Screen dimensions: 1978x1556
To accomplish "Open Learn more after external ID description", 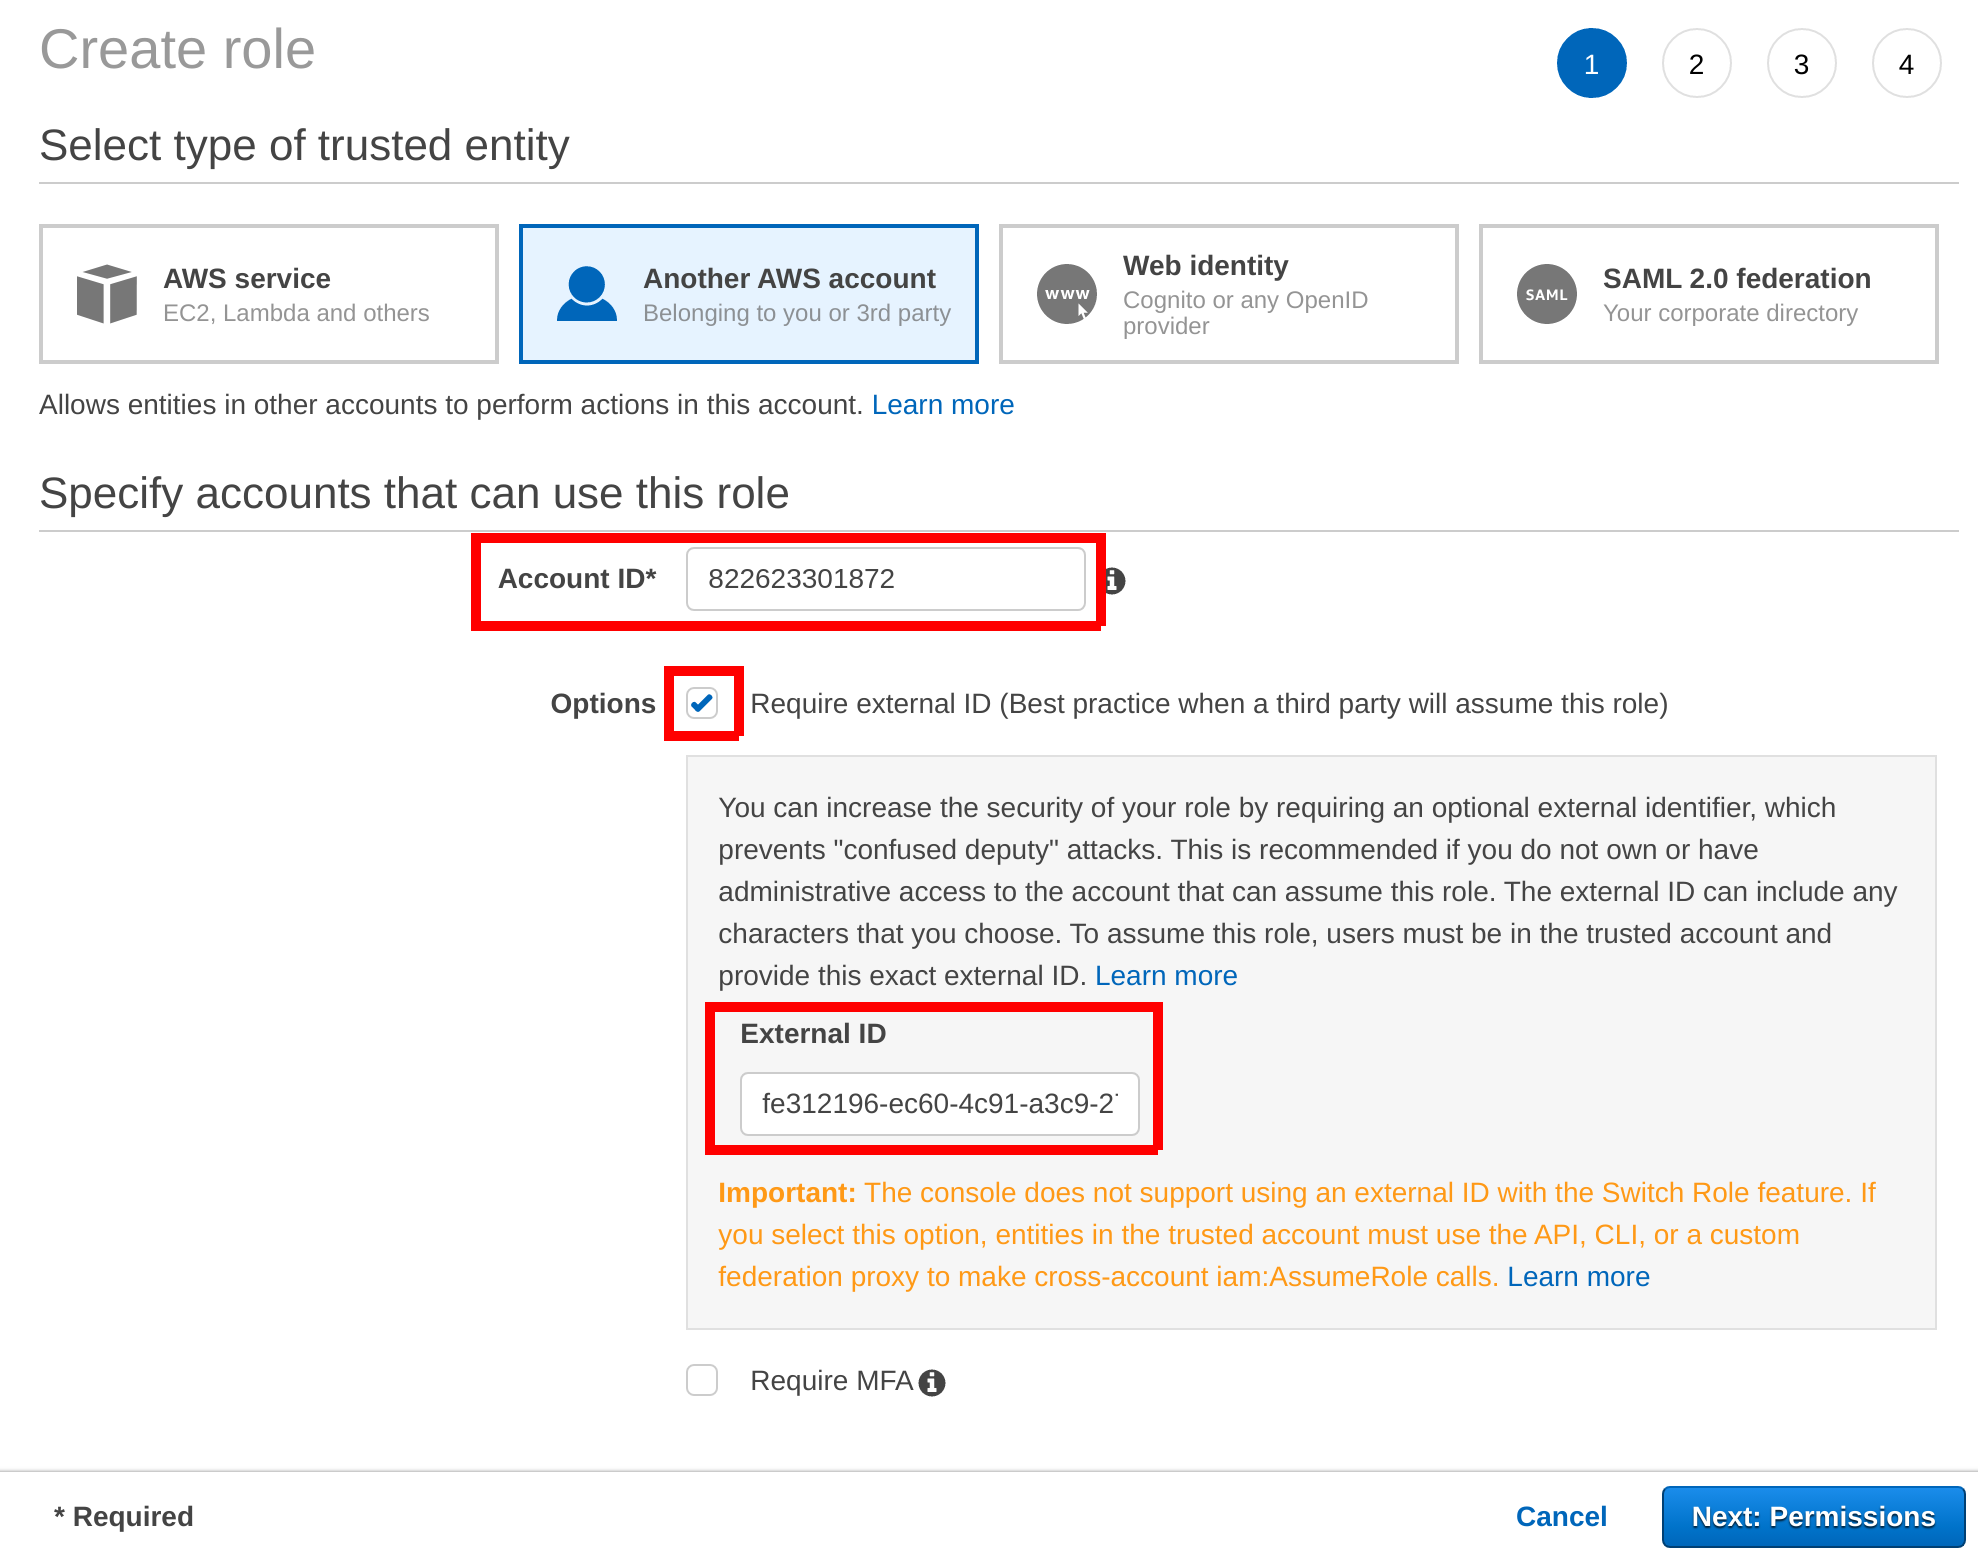I will coord(1165,976).
